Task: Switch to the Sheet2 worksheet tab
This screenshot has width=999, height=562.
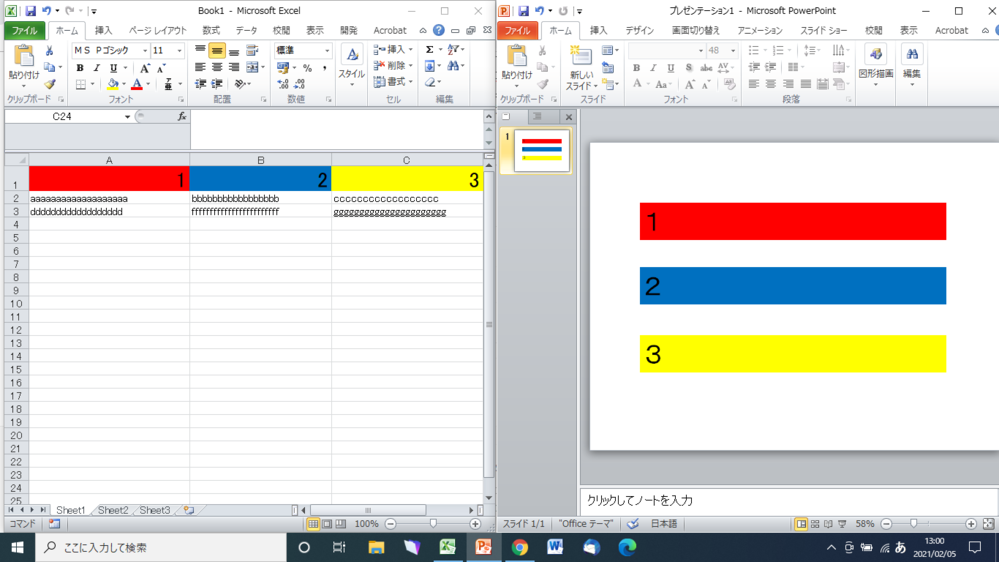Action: point(112,510)
